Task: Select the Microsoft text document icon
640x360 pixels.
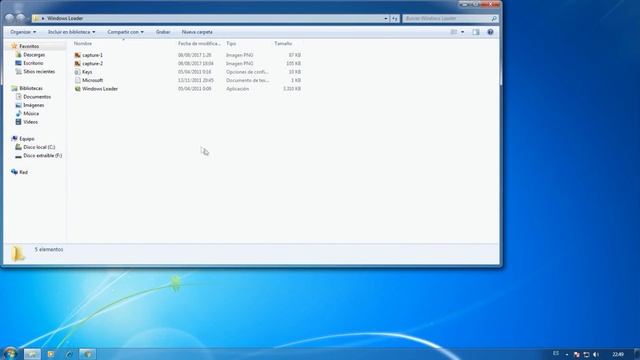Action: pyautogui.click(x=78, y=80)
